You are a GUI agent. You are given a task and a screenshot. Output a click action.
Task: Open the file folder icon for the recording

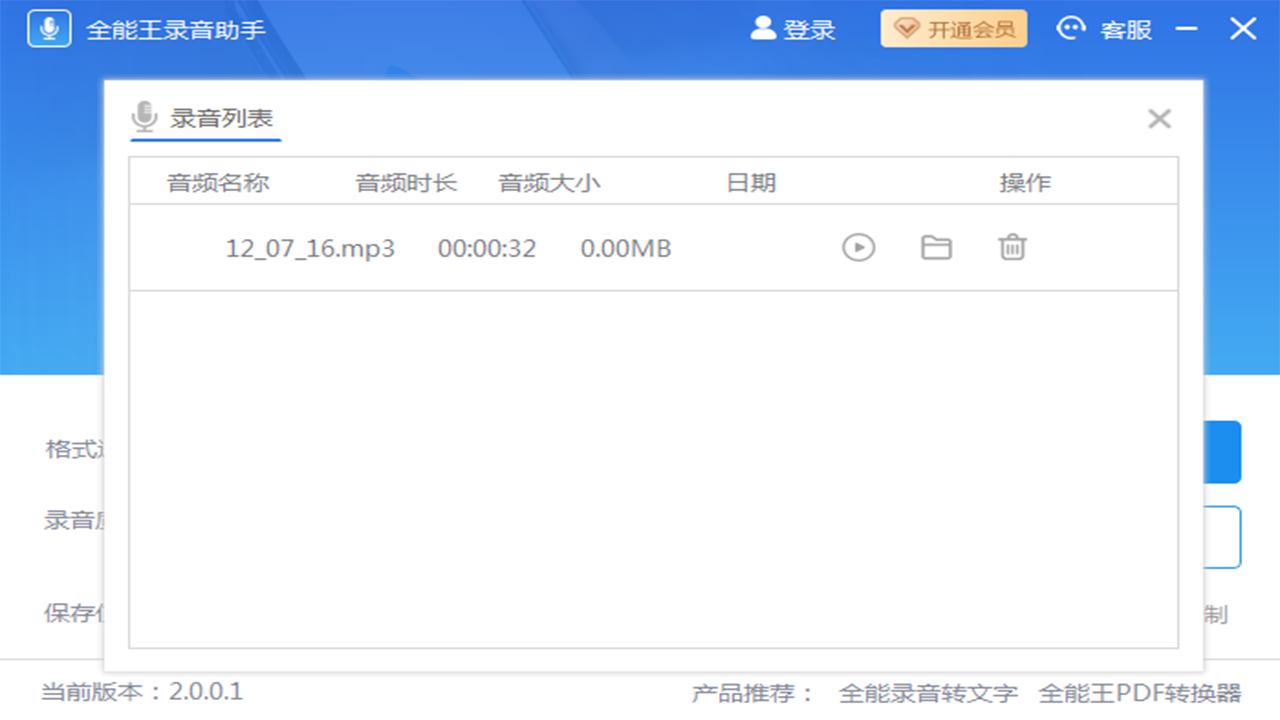pyautogui.click(x=935, y=247)
